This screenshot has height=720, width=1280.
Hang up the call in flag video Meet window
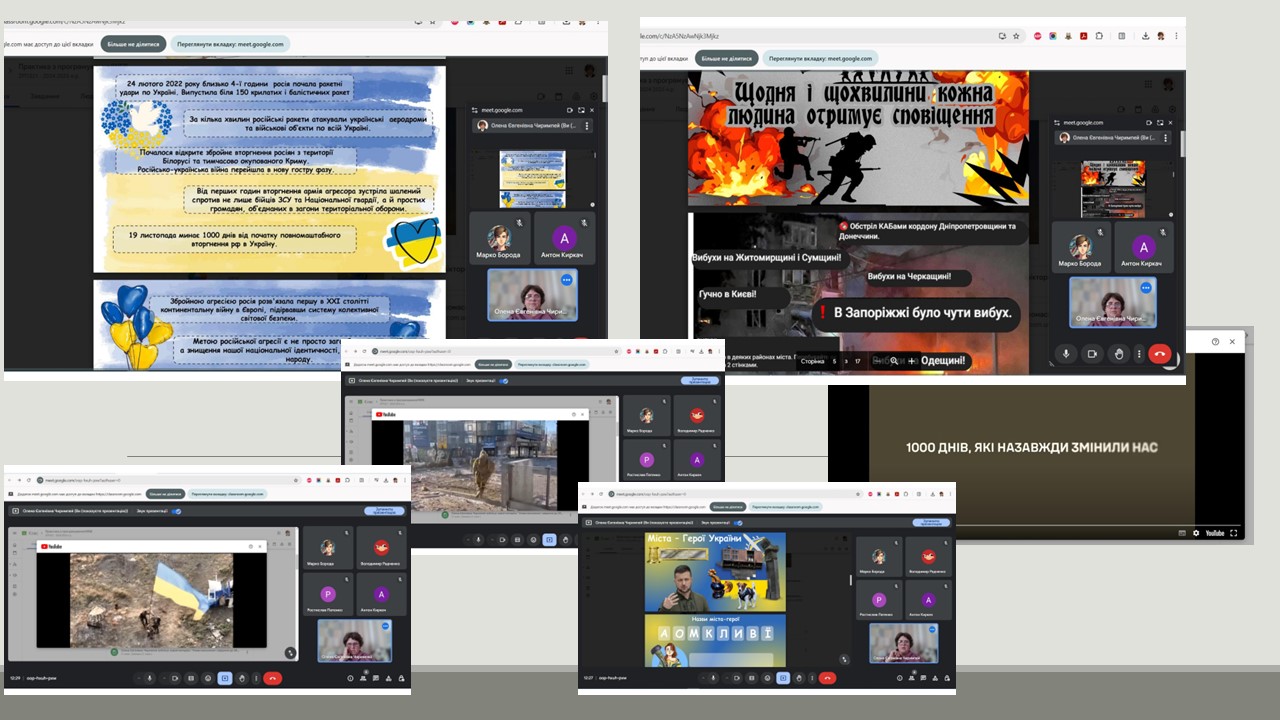(272, 678)
